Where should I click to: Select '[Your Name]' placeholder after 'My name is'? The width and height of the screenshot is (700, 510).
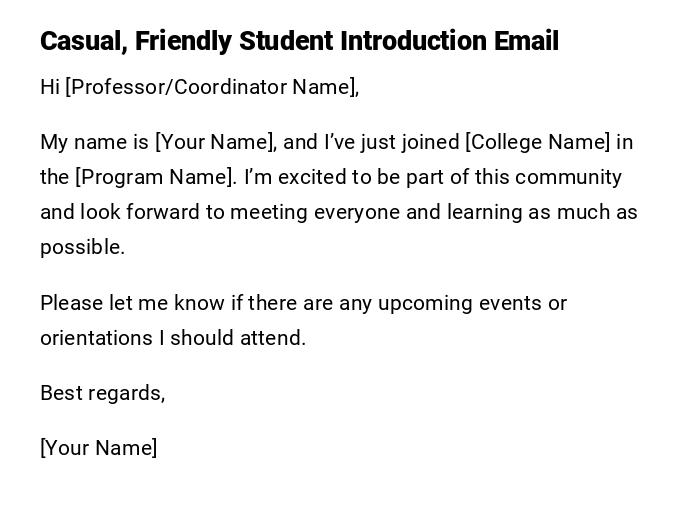[214, 142]
